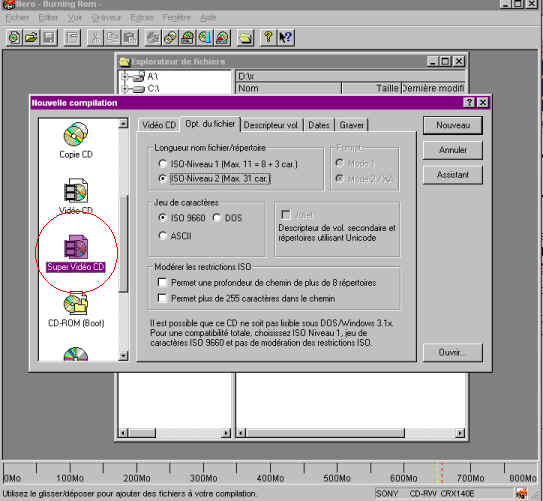The width and height of the screenshot is (543, 501).
Task: Expand the A:\ drive in file explorer tree
Action: tap(125, 76)
